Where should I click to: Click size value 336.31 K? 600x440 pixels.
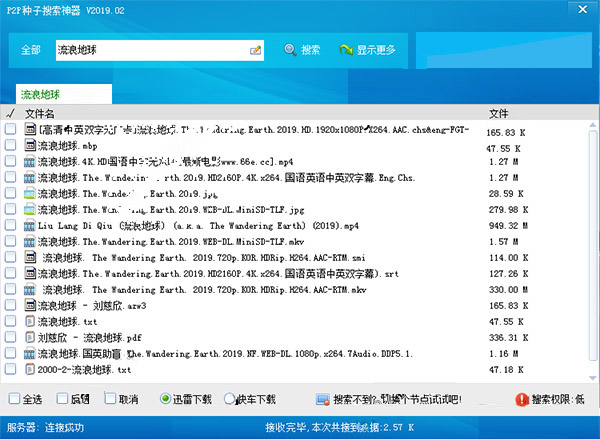coord(508,338)
